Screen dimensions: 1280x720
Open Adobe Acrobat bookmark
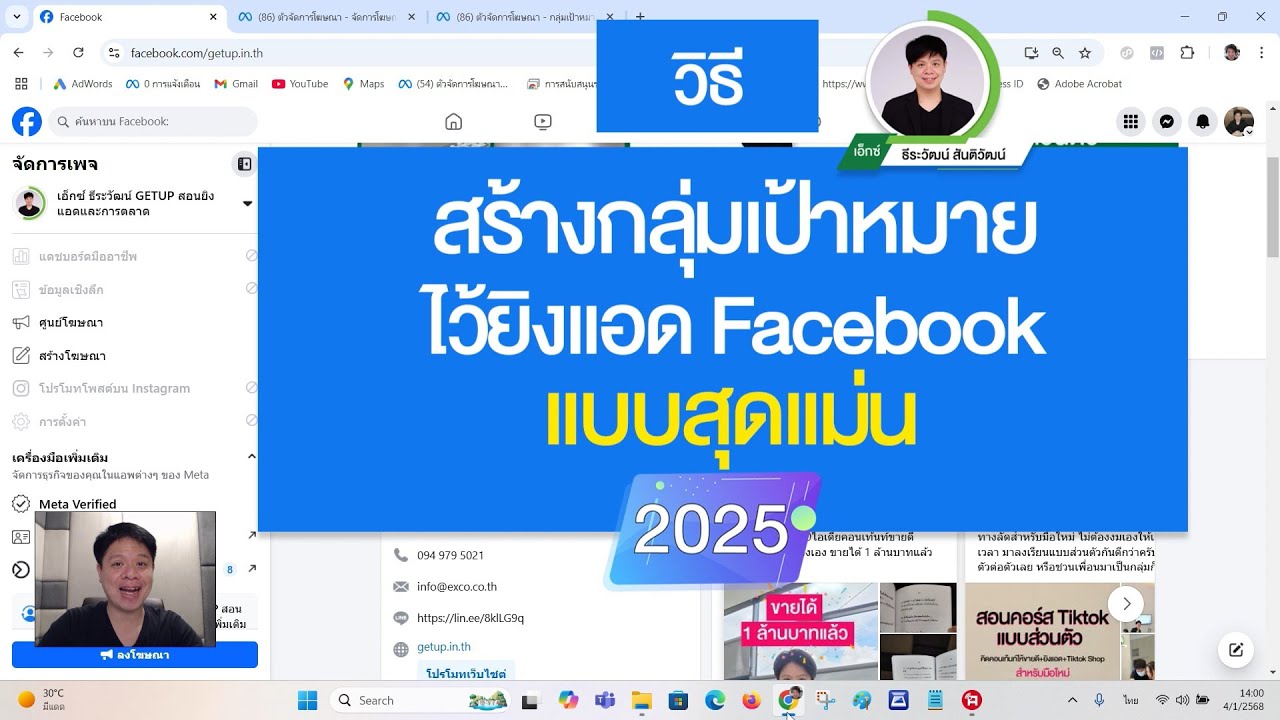click(1080, 84)
